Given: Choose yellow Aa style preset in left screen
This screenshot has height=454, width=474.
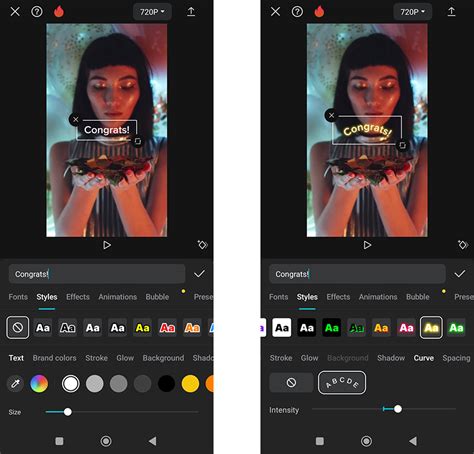Looking at the screenshot, I should click(143, 328).
